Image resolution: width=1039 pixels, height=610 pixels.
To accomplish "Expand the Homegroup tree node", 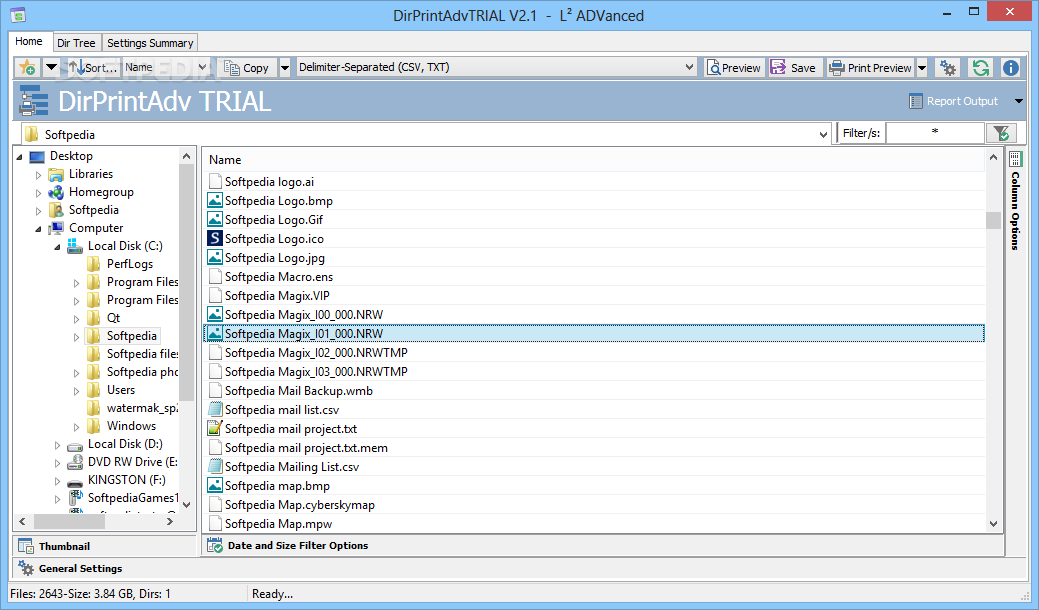I will (38, 193).
